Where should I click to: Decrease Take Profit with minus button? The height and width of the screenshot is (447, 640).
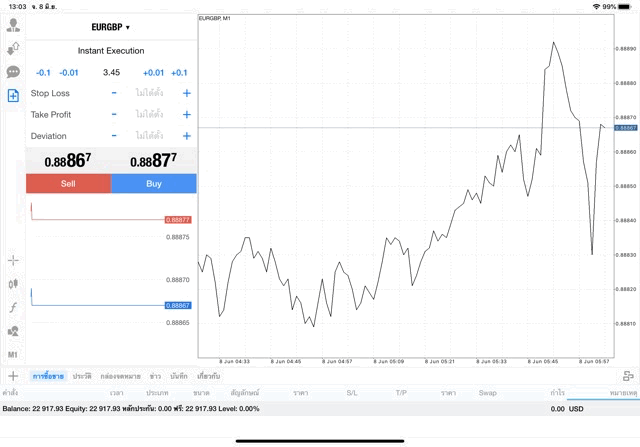[114, 114]
